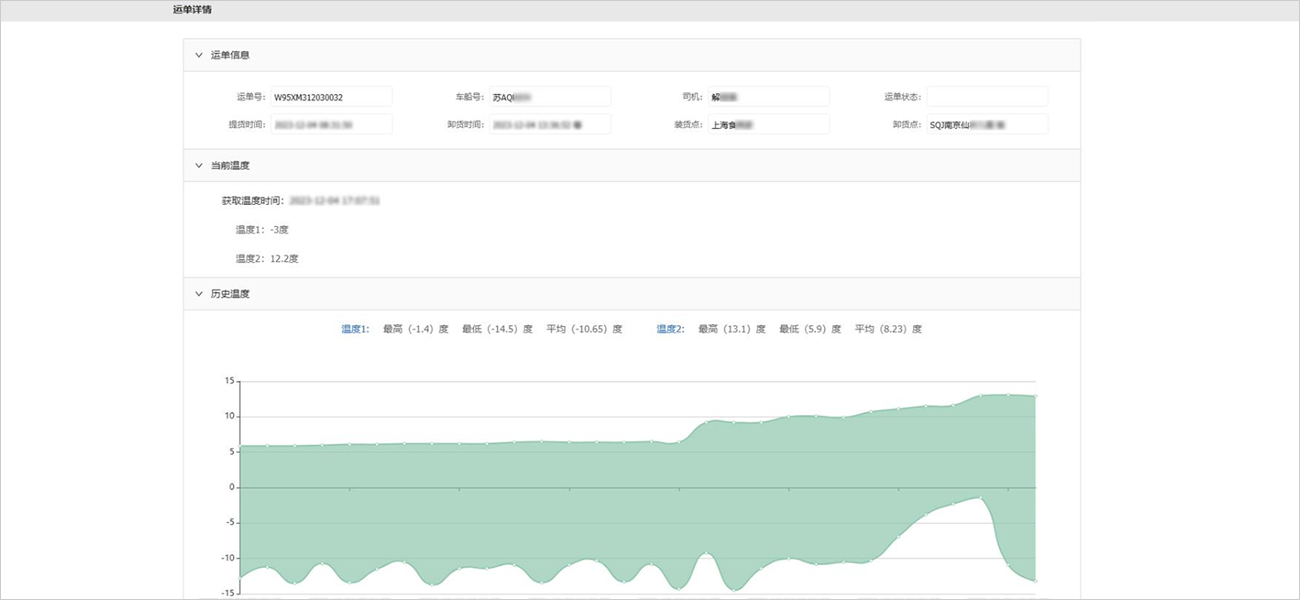Collapse the 运单信息 section chevron
1300x600 pixels.
tap(199, 55)
